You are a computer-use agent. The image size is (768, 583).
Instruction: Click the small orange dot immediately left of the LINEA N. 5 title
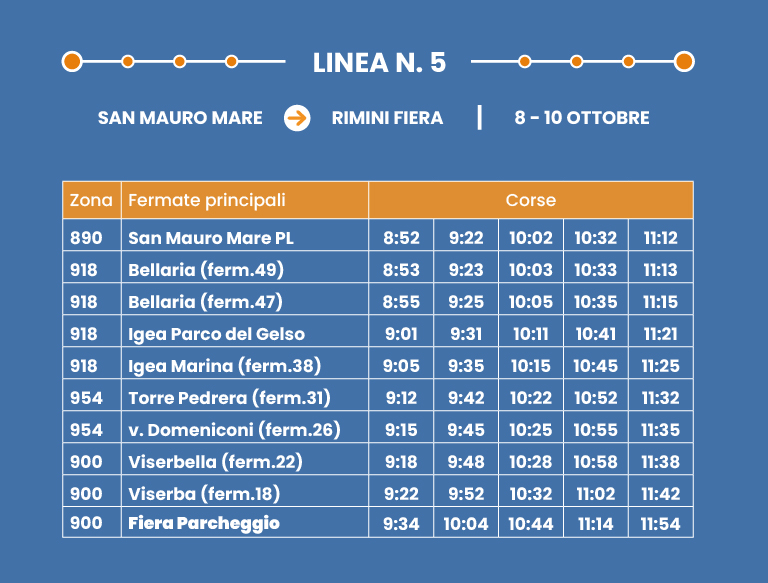coord(231,61)
